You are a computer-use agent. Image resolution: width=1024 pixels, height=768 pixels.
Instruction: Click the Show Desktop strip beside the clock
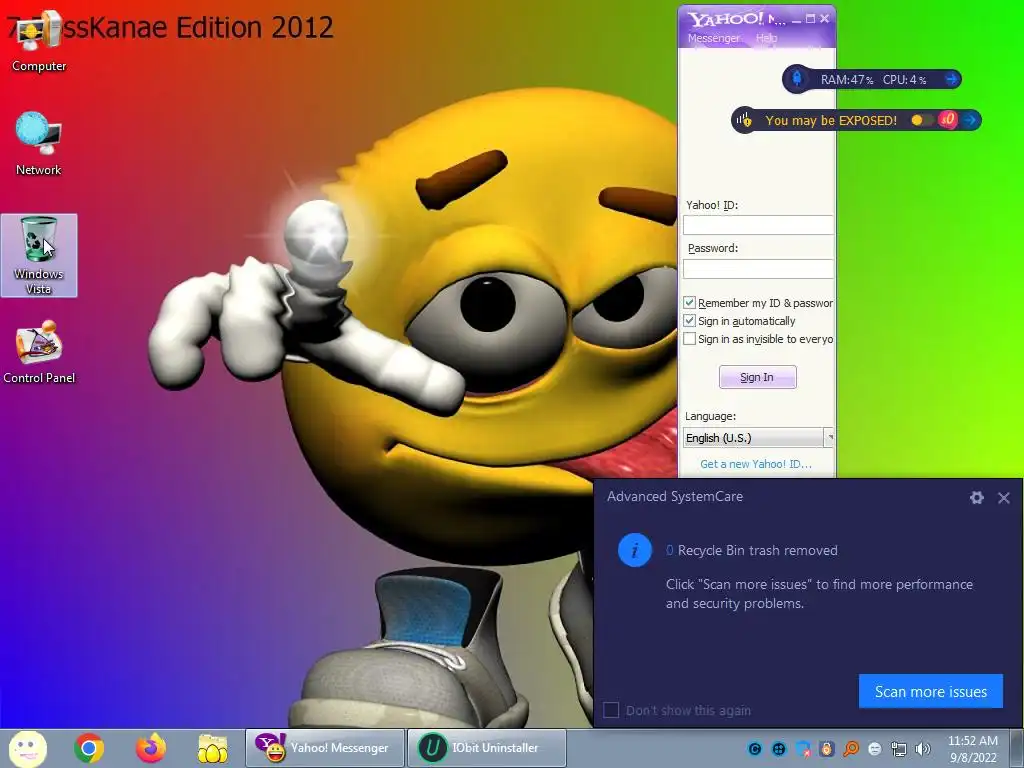point(1017,748)
